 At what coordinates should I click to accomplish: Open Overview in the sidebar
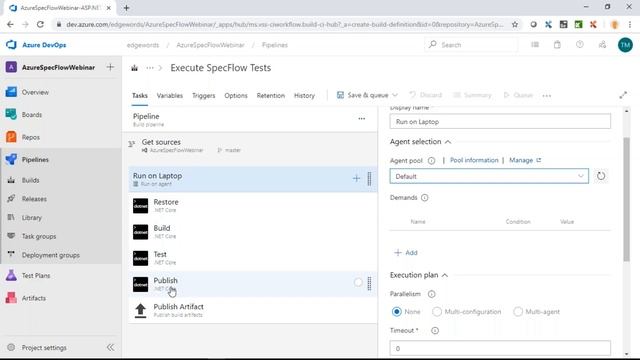click(x=35, y=92)
